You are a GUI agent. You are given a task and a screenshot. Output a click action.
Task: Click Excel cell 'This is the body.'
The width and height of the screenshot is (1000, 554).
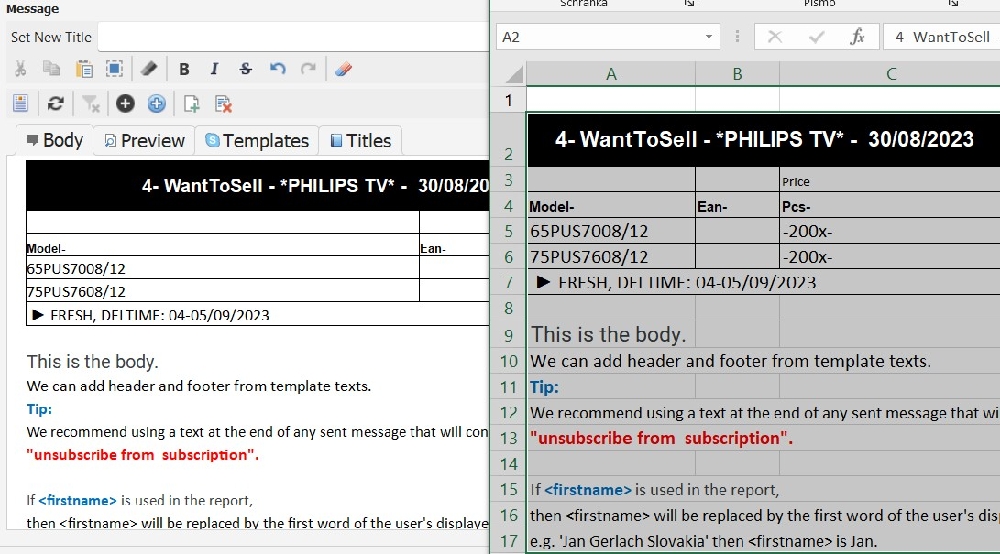611,335
